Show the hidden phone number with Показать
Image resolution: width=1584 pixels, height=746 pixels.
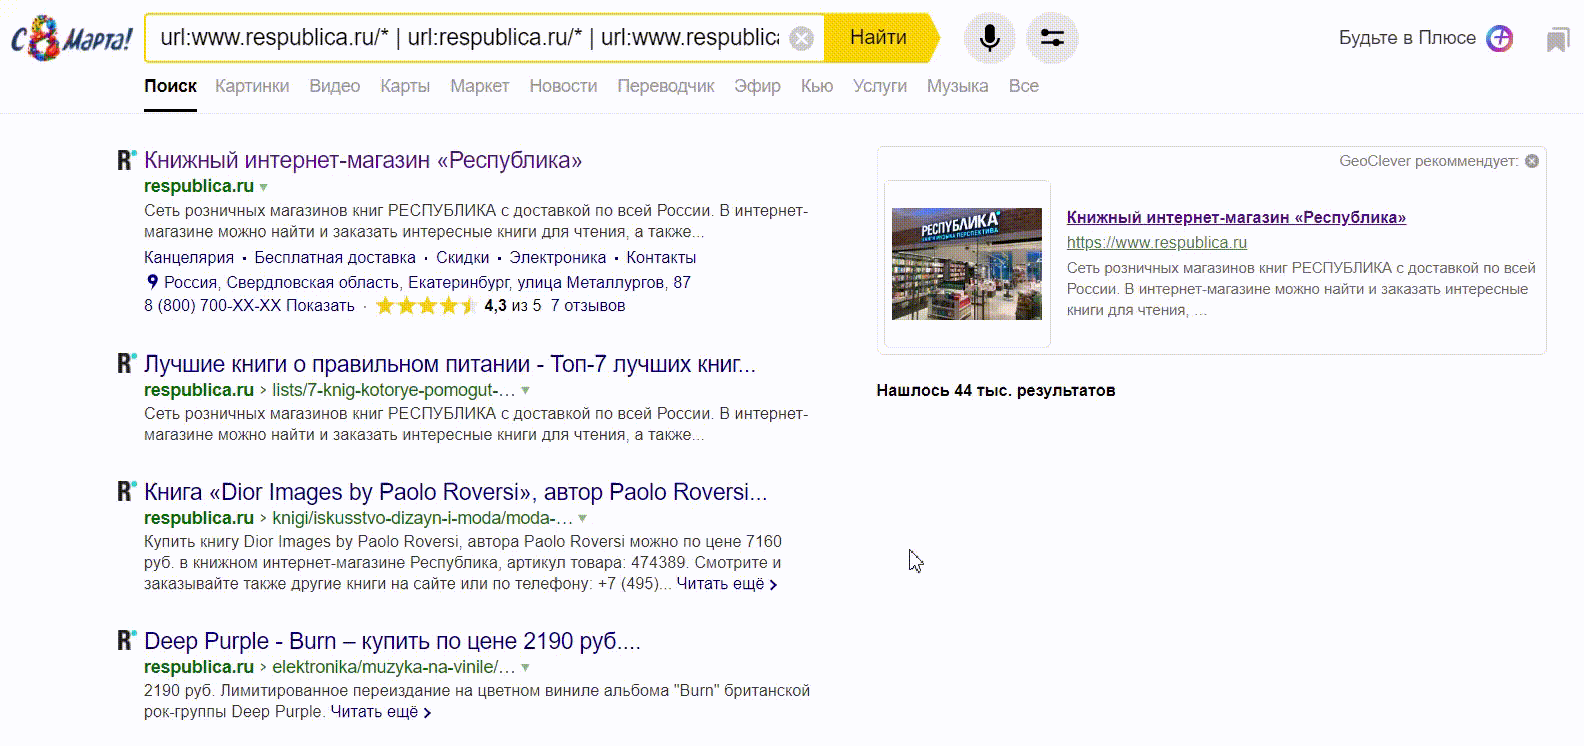[320, 306]
